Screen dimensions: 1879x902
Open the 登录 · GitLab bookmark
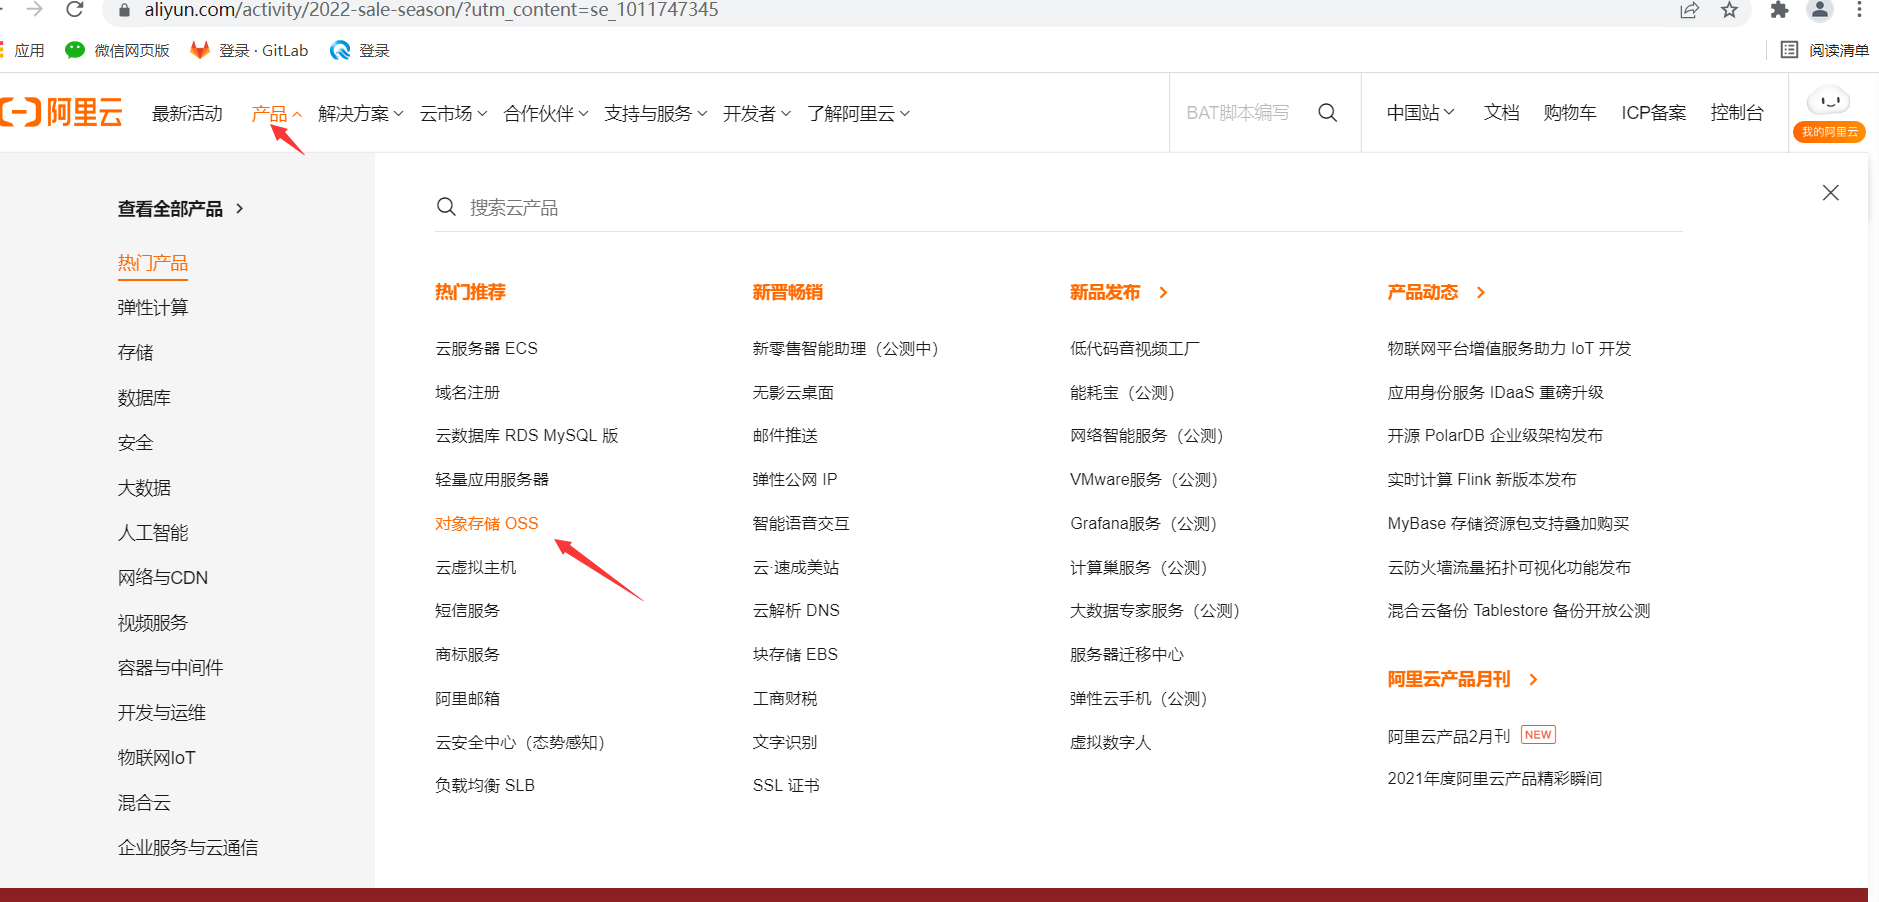click(249, 50)
